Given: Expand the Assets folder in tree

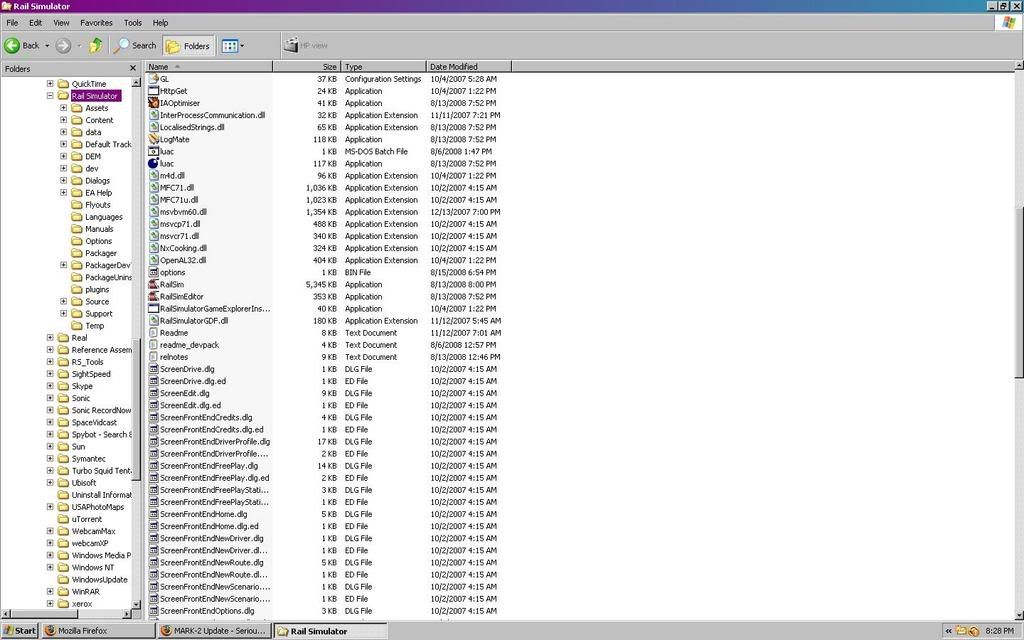Looking at the screenshot, I should tap(64, 108).
